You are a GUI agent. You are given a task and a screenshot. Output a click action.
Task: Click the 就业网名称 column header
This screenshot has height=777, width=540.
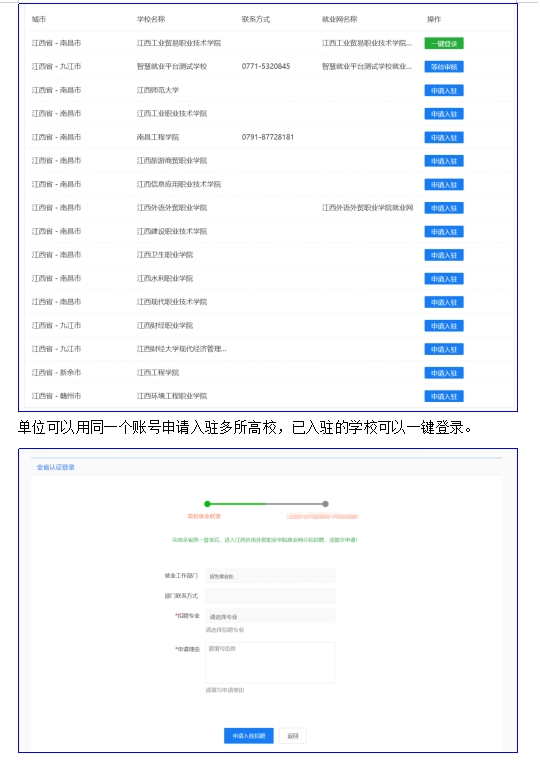point(339,19)
